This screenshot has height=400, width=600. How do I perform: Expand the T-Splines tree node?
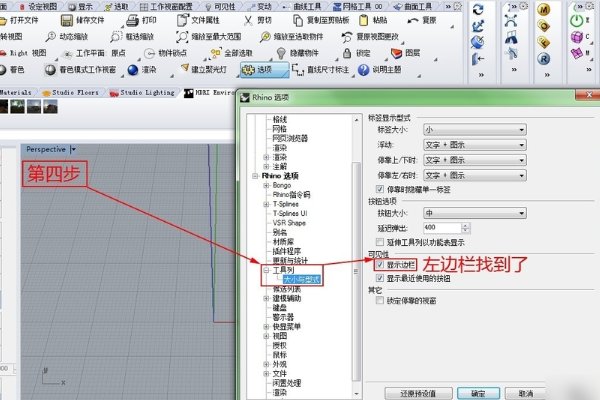coord(266,204)
